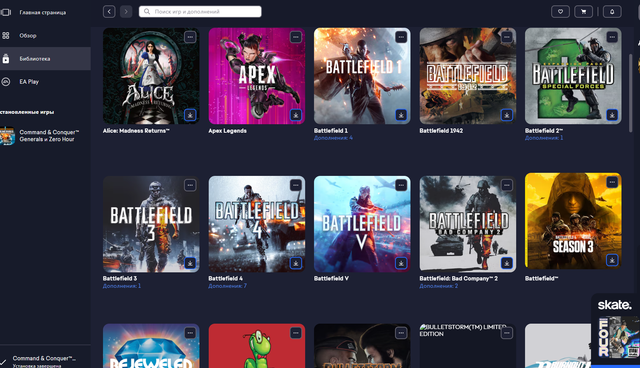View Battlefield 4 add-ons link
640x368 pixels.
[x=227, y=286]
